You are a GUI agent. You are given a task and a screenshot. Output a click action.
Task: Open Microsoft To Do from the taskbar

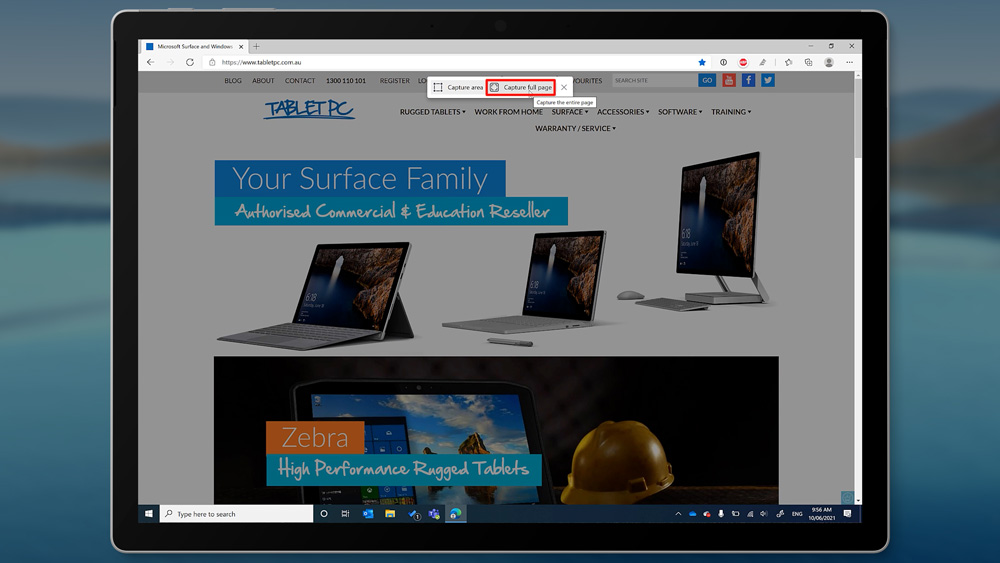click(413, 514)
